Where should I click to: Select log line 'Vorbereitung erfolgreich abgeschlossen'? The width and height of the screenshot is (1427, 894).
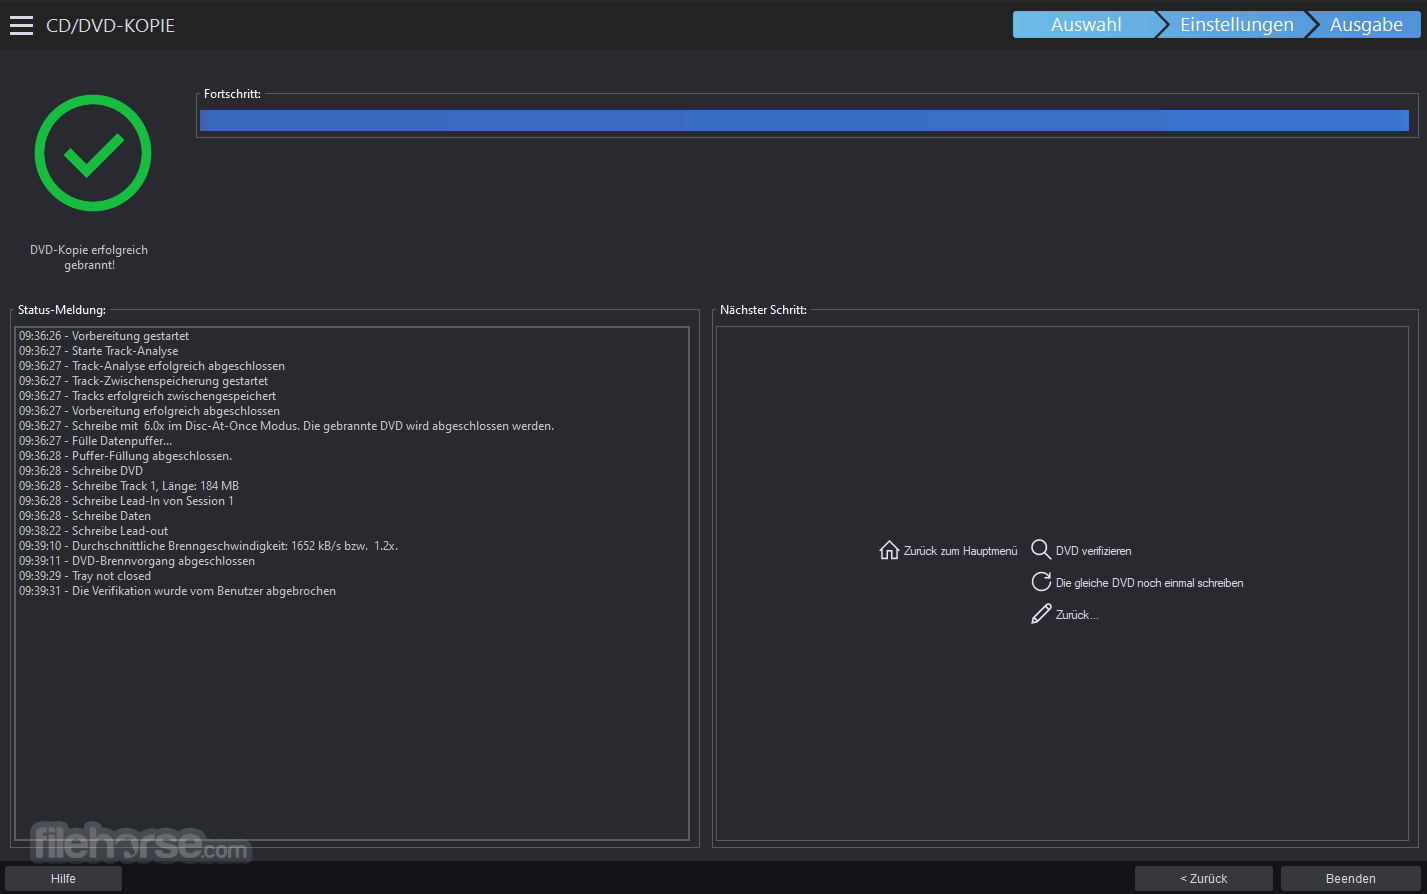[150, 411]
